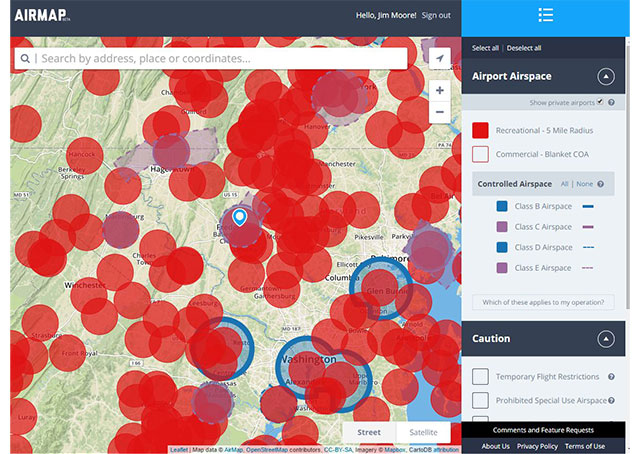The width and height of the screenshot is (640, 454).
Task: Click the Class B solid line indicator
Action: [x=588, y=207]
